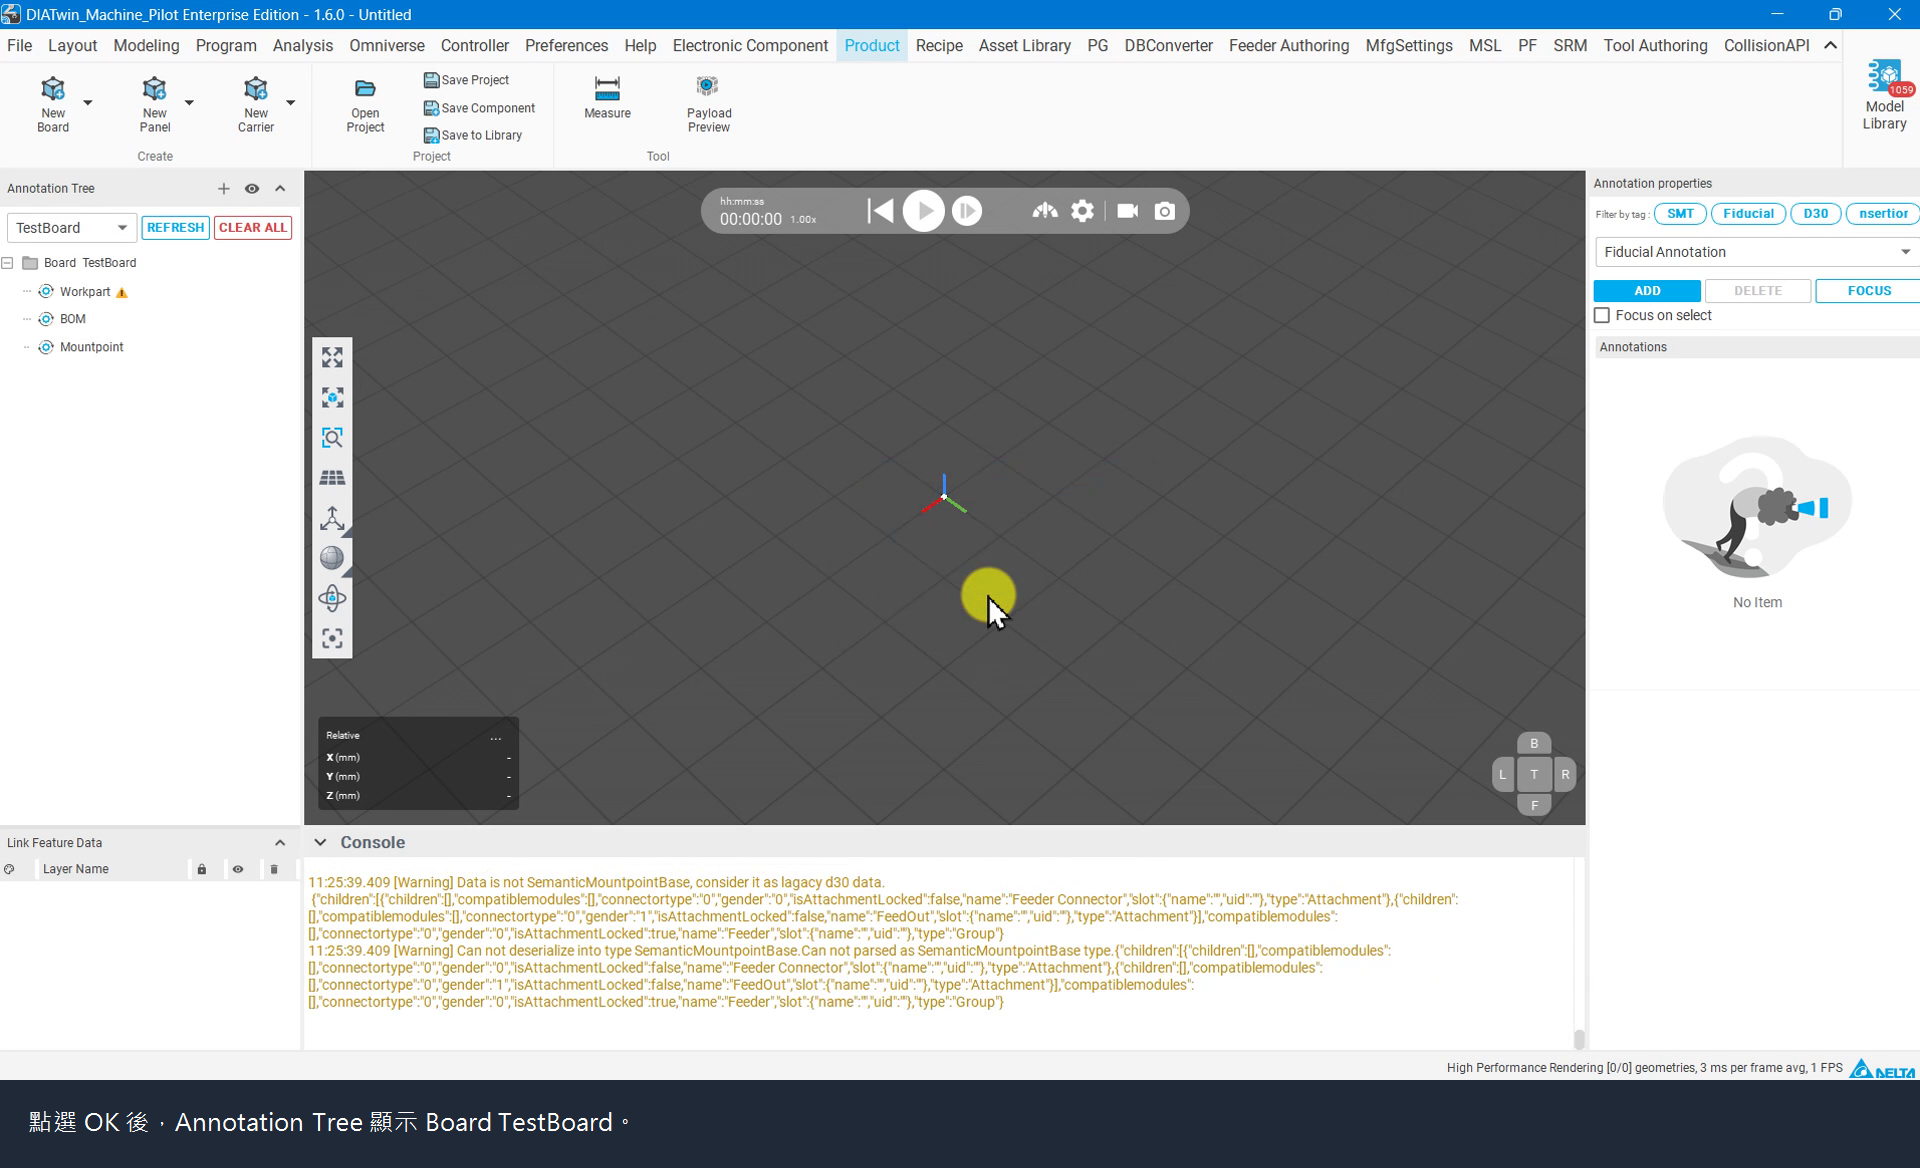The height and width of the screenshot is (1168, 1920).
Task: Play the simulation
Action: point(923,211)
